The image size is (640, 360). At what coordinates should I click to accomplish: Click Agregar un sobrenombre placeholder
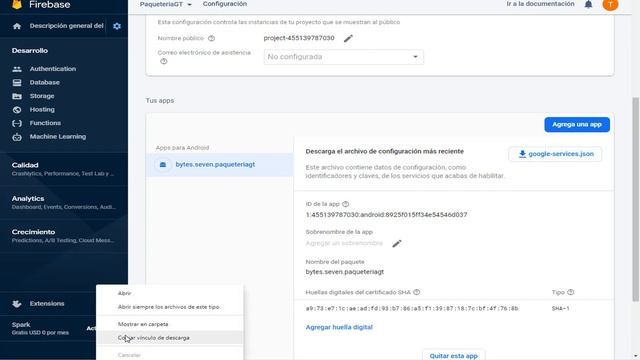tap(344, 244)
